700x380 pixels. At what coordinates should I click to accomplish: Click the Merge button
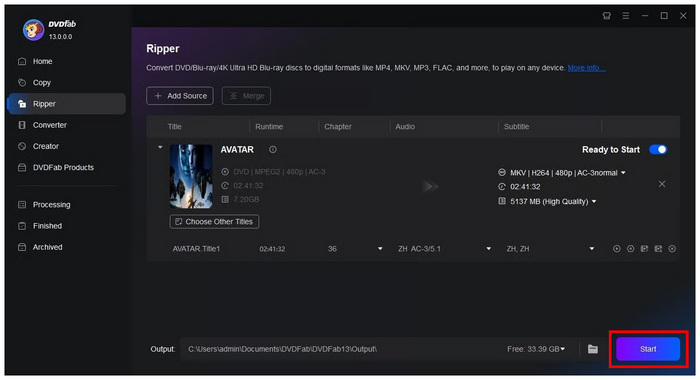246,96
